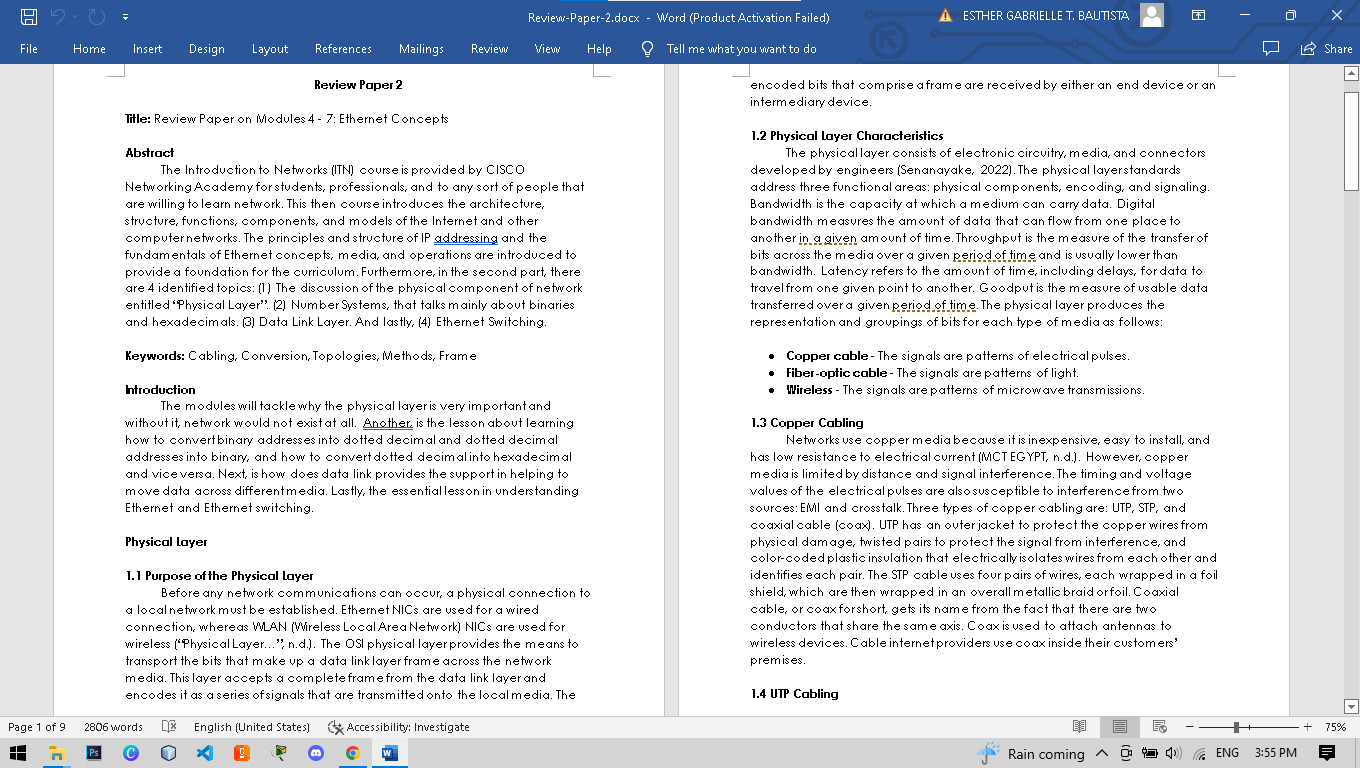This screenshot has width=1360, height=768.
Task: Open the orange app icon in taskbar
Action: click(x=242, y=753)
